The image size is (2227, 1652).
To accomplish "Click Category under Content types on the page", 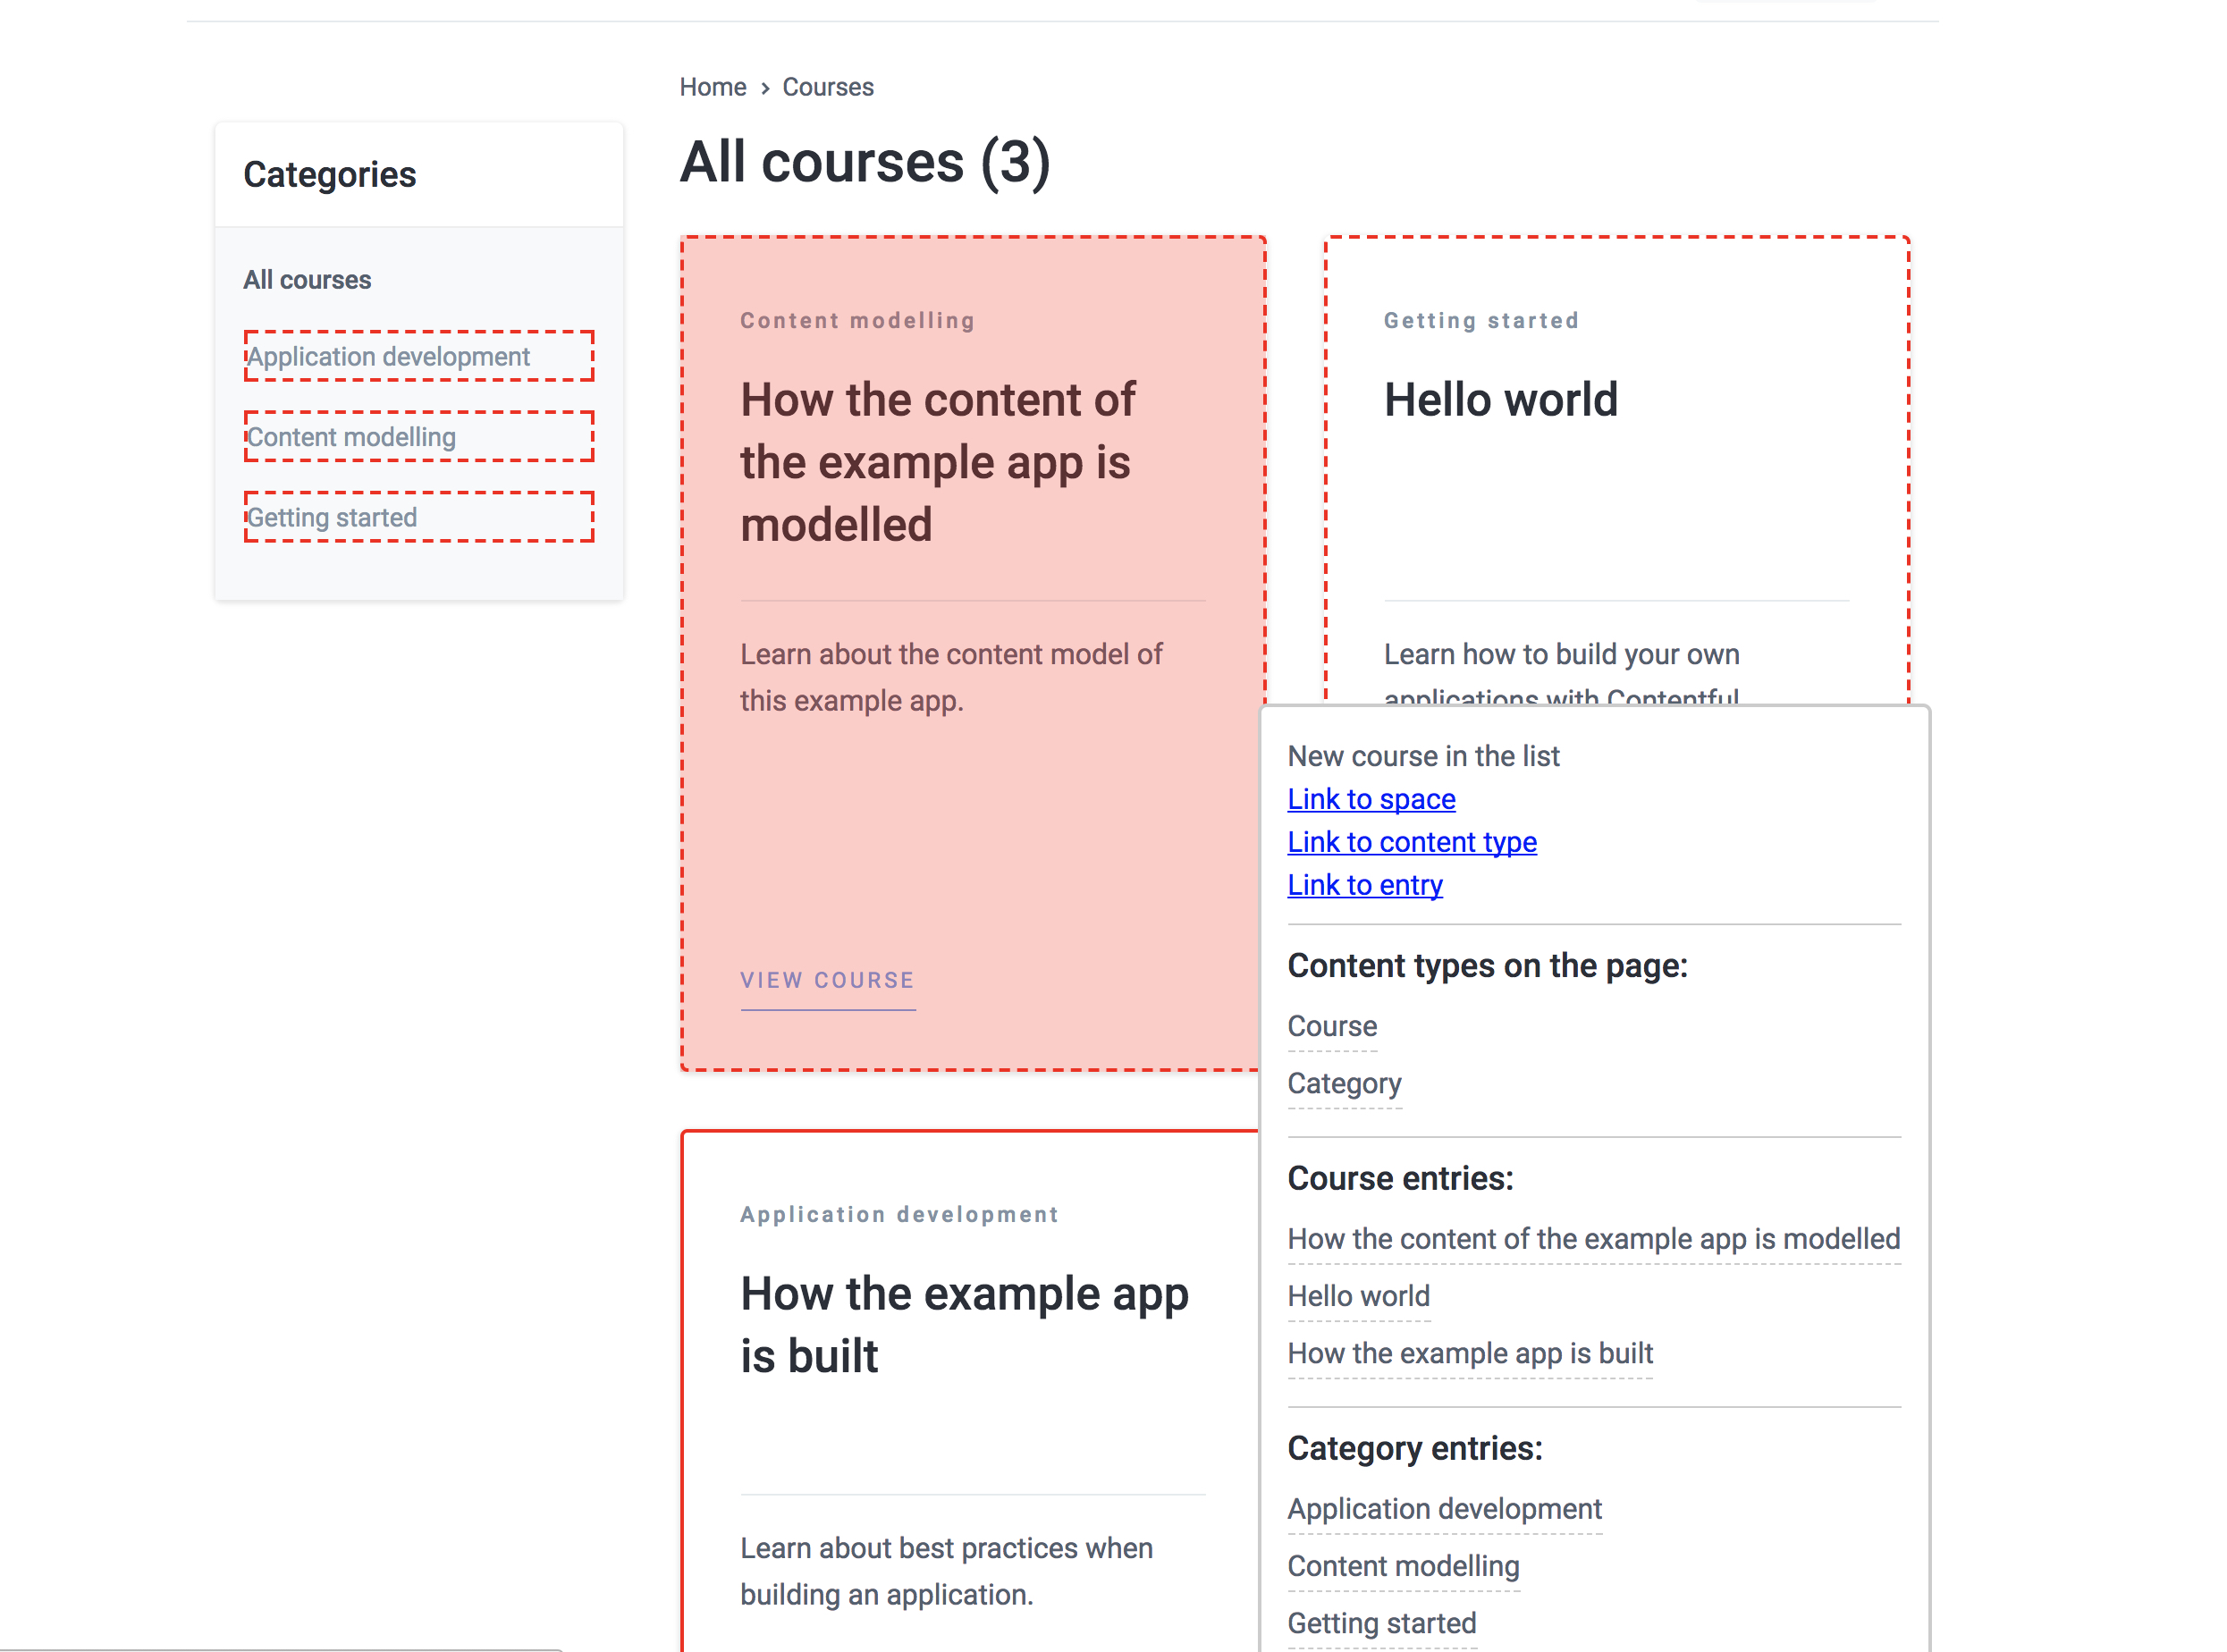I will point(1344,1083).
